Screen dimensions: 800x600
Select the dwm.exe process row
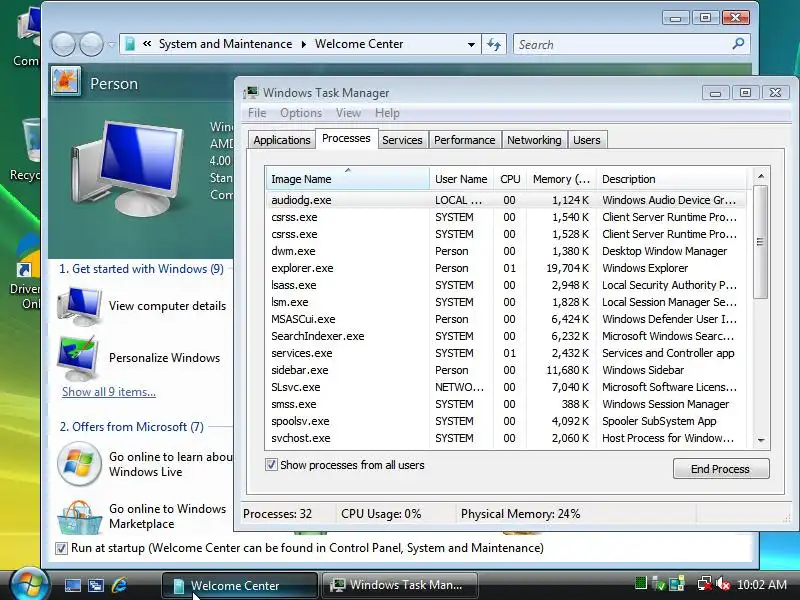[x=506, y=251]
